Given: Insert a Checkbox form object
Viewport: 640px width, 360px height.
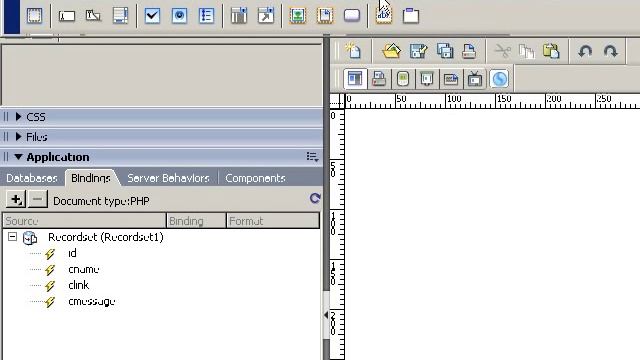Looking at the screenshot, I should [152, 16].
